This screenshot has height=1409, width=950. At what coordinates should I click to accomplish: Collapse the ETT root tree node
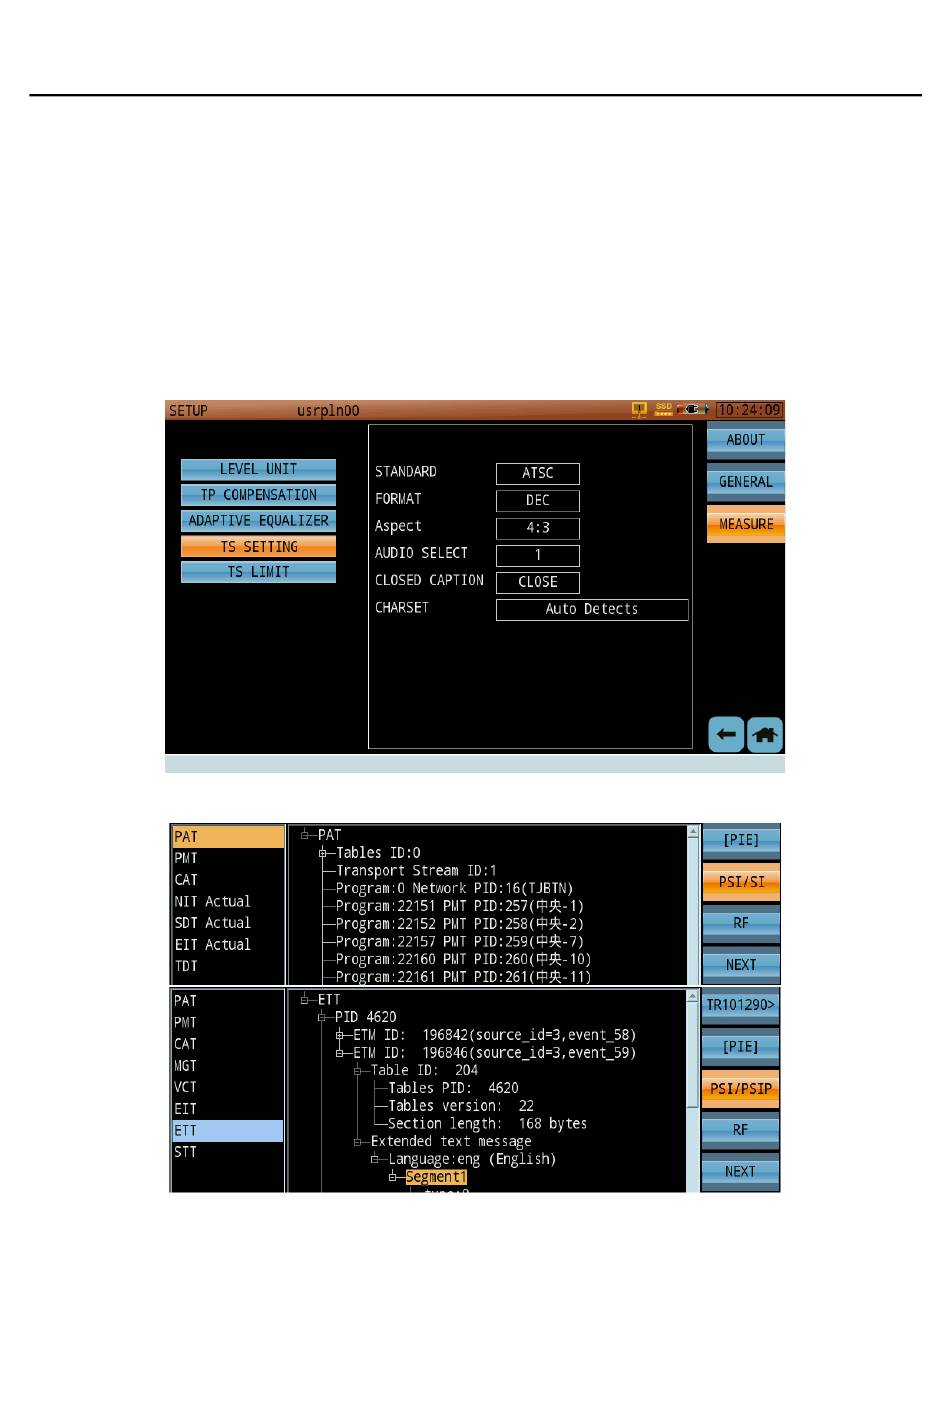point(305,1000)
